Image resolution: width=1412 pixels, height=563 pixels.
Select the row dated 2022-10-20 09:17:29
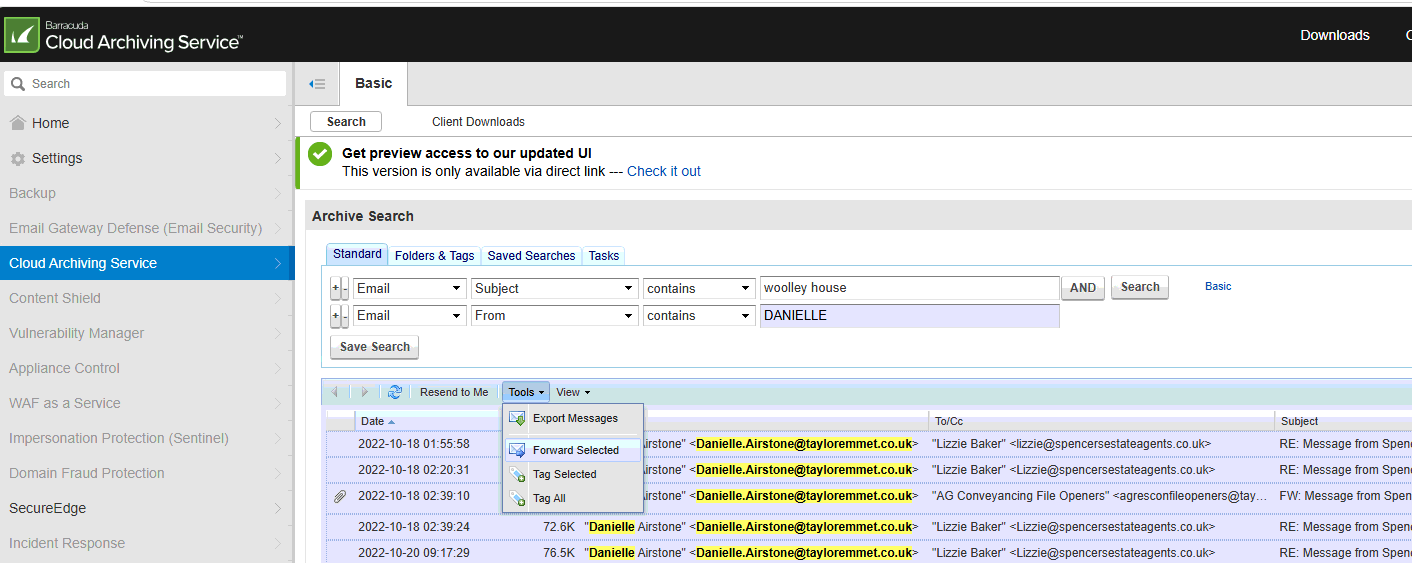coord(869,552)
